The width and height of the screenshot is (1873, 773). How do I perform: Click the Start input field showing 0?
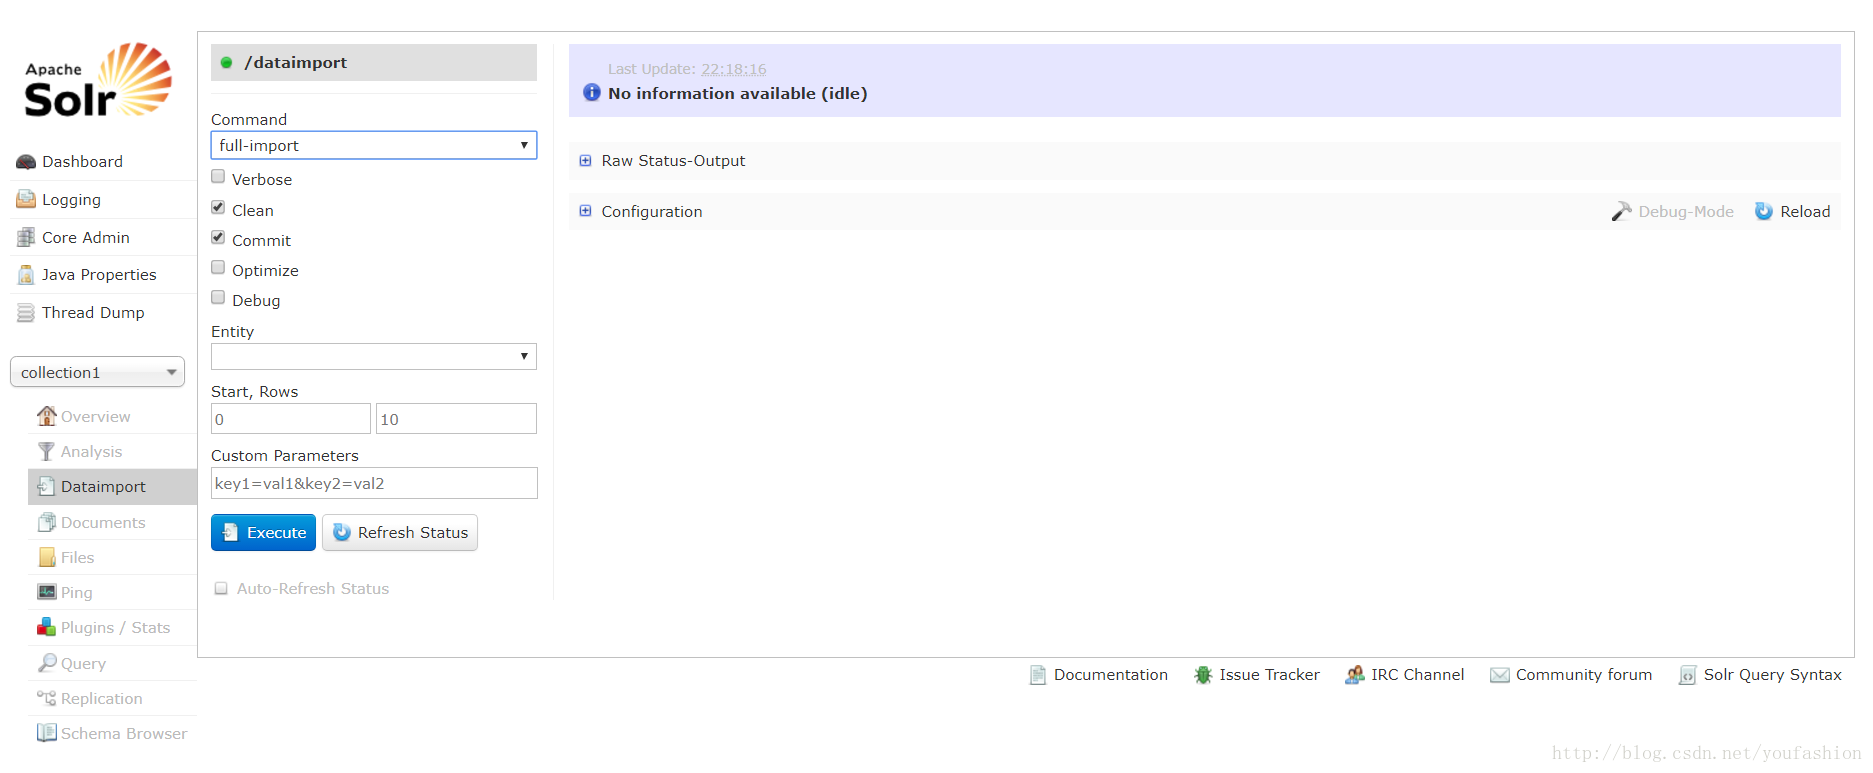[x=291, y=419]
